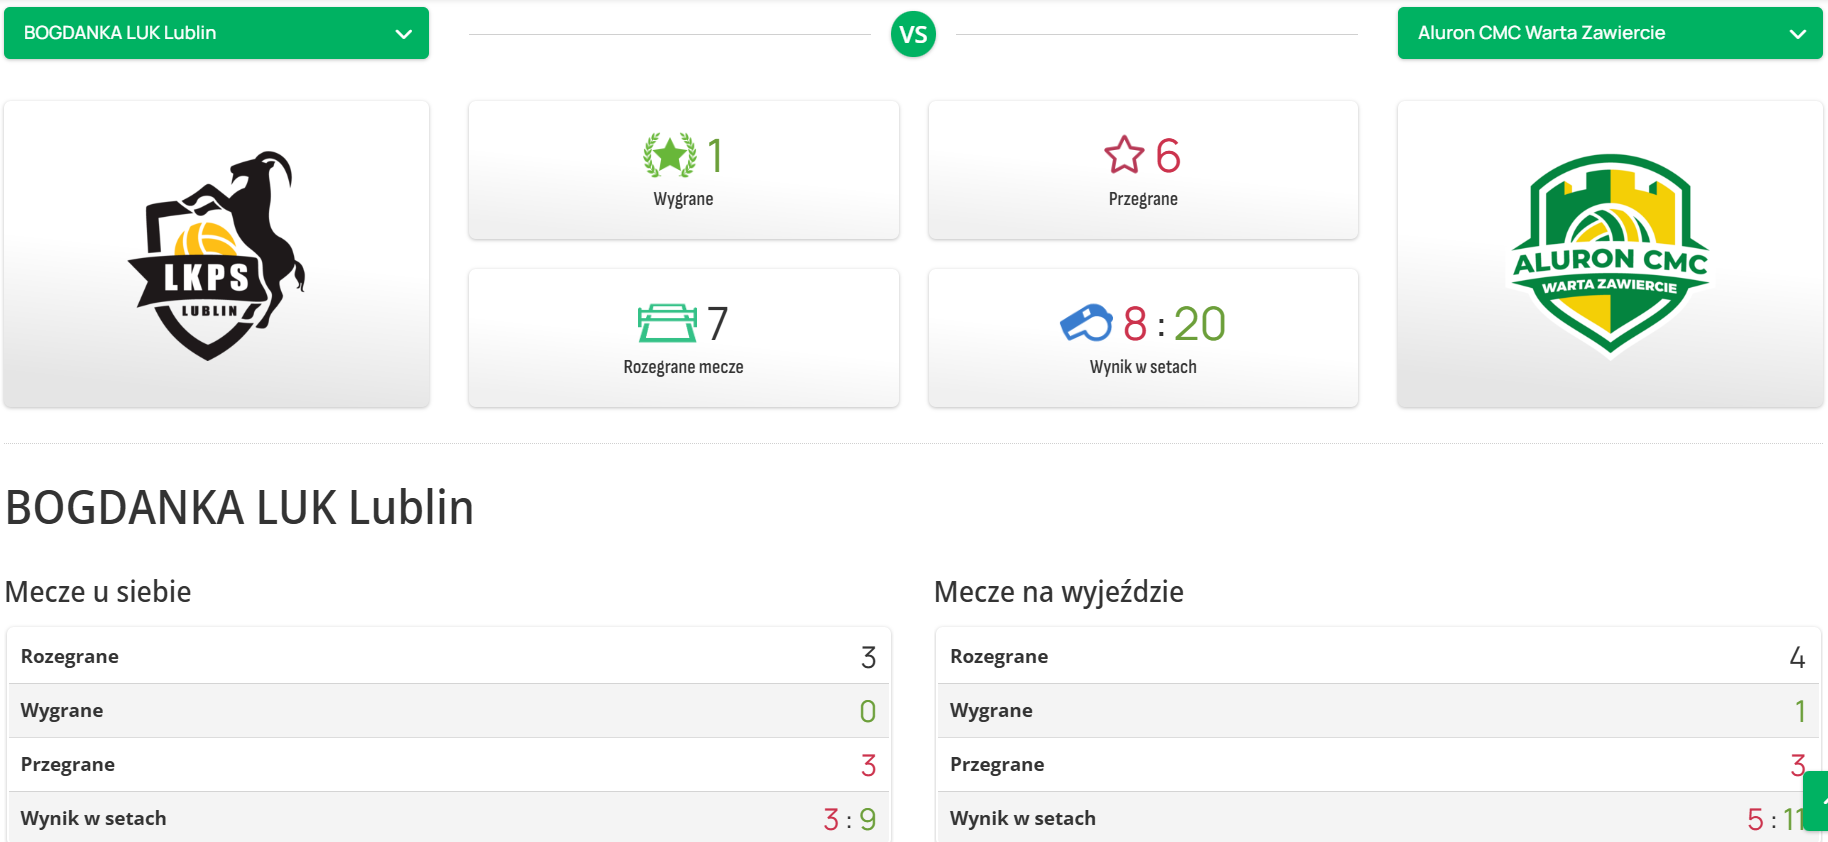Click the red star Przegrane icon
The width and height of the screenshot is (1828, 842).
(1124, 156)
